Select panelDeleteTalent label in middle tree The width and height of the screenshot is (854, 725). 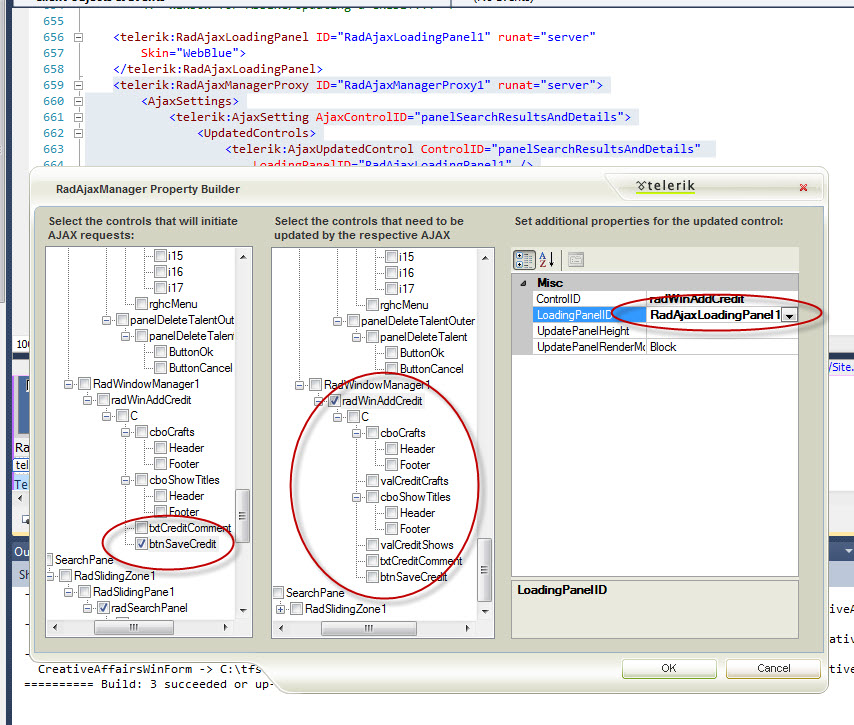423,337
